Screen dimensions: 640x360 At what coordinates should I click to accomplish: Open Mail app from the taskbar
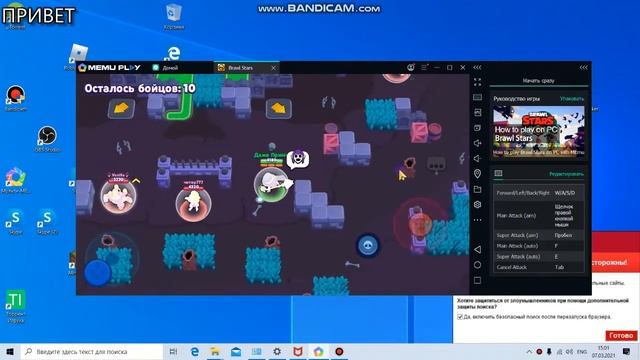click(x=236, y=351)
